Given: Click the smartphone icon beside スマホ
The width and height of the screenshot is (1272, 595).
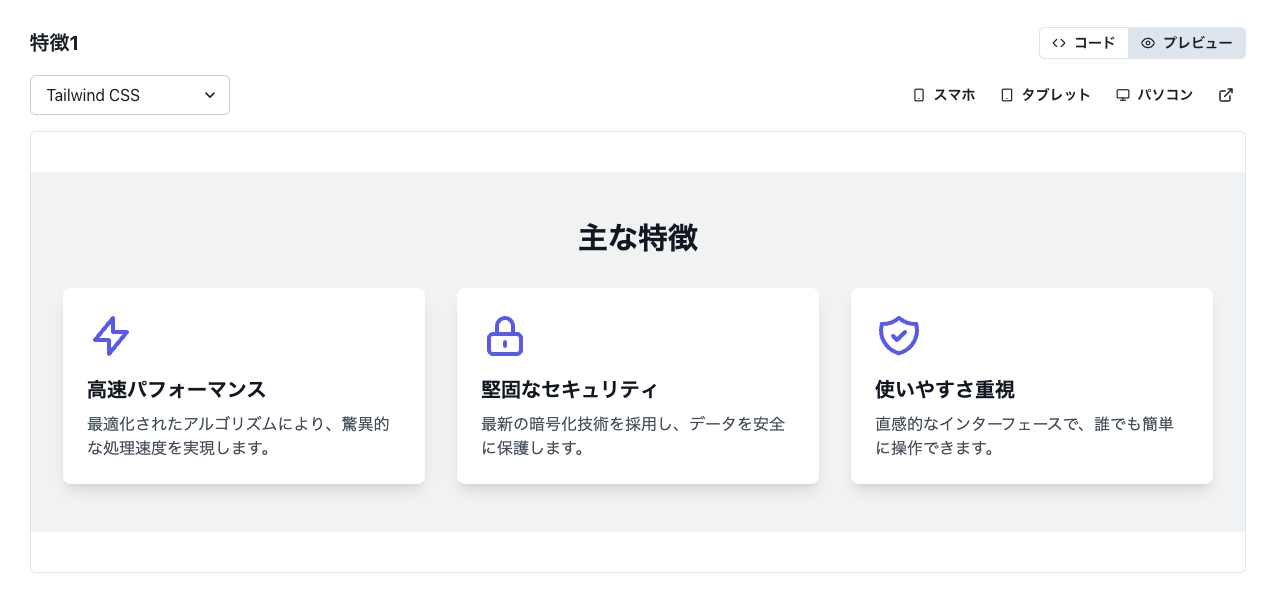Looking at the screenshot, I should [919, 95].
